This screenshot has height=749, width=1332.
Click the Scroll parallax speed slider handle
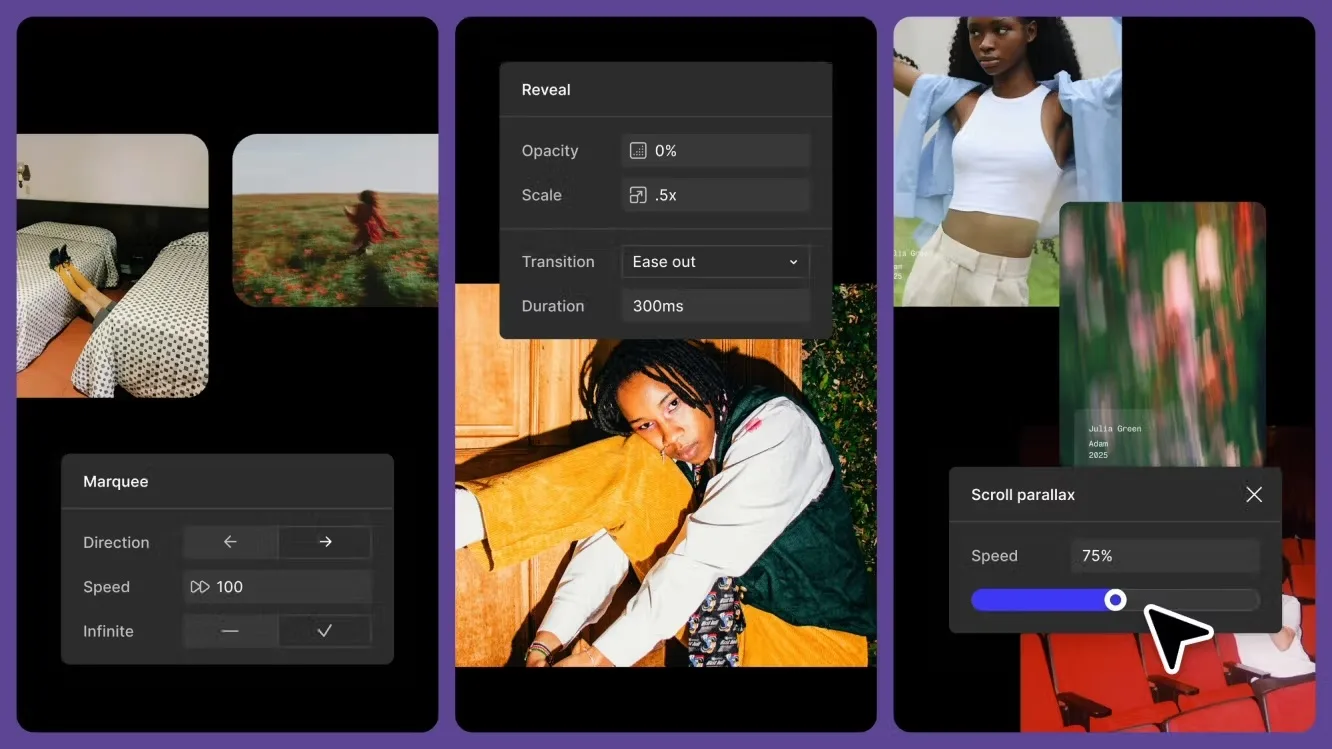[1115, 599]
